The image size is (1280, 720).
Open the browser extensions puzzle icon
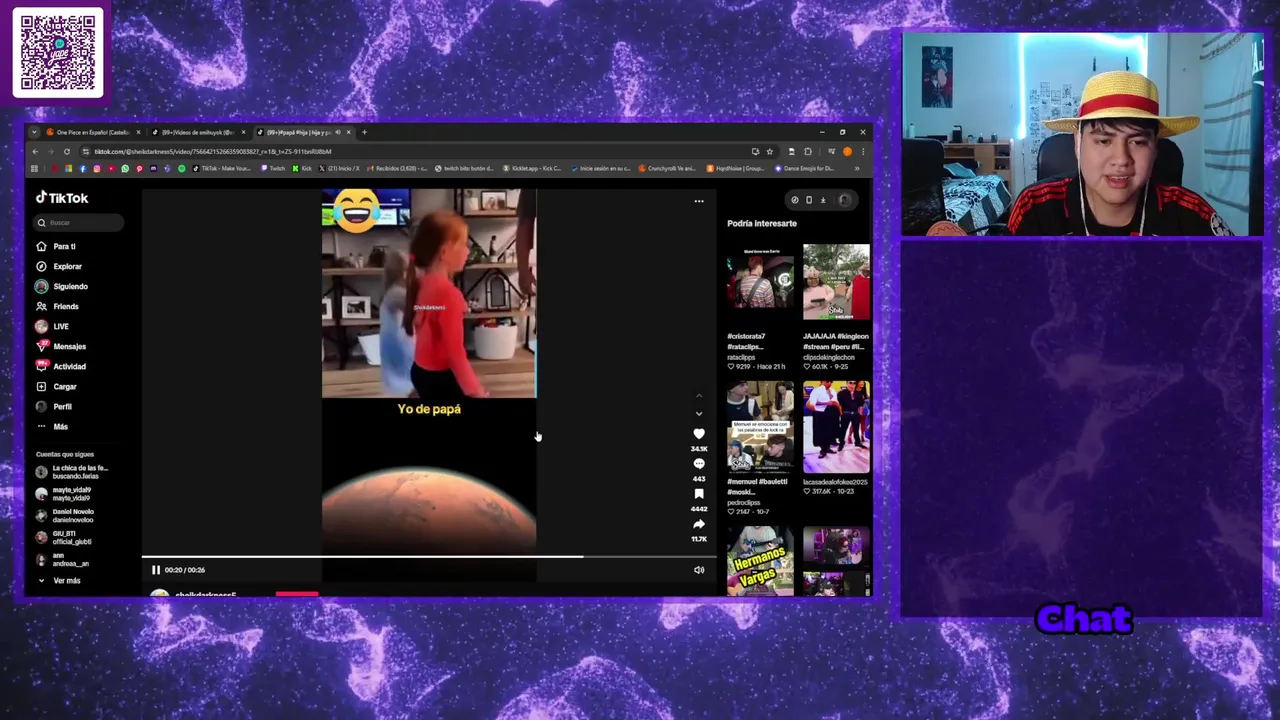tap(808, 151)
